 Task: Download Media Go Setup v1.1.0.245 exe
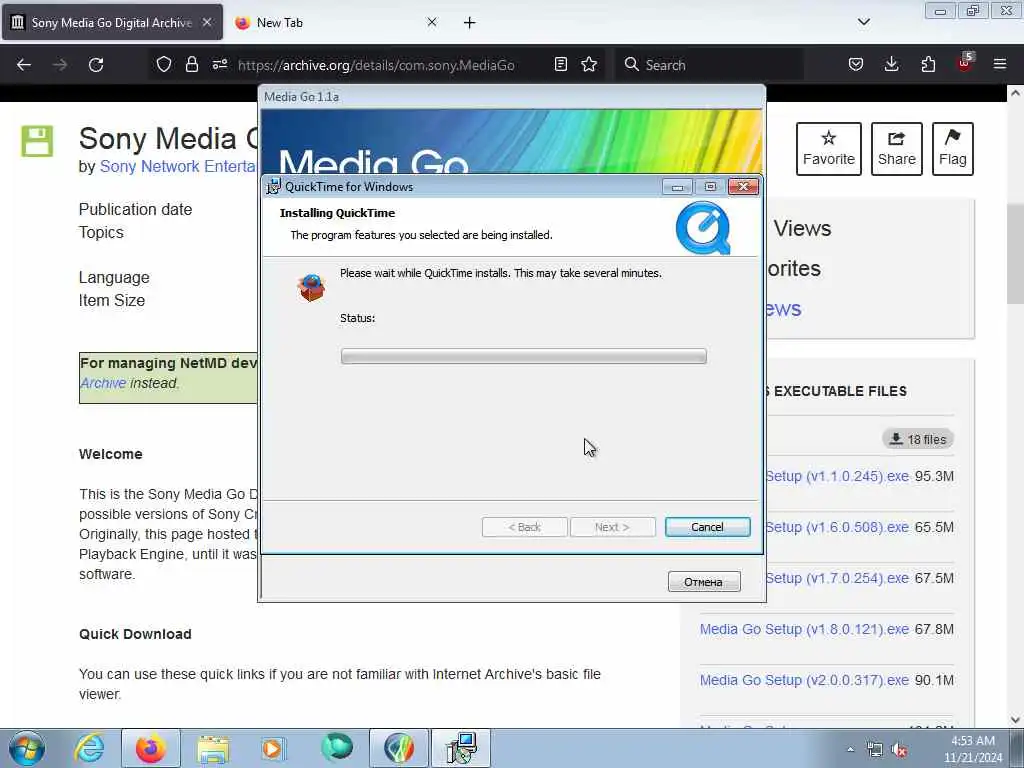tap(837, 476)
